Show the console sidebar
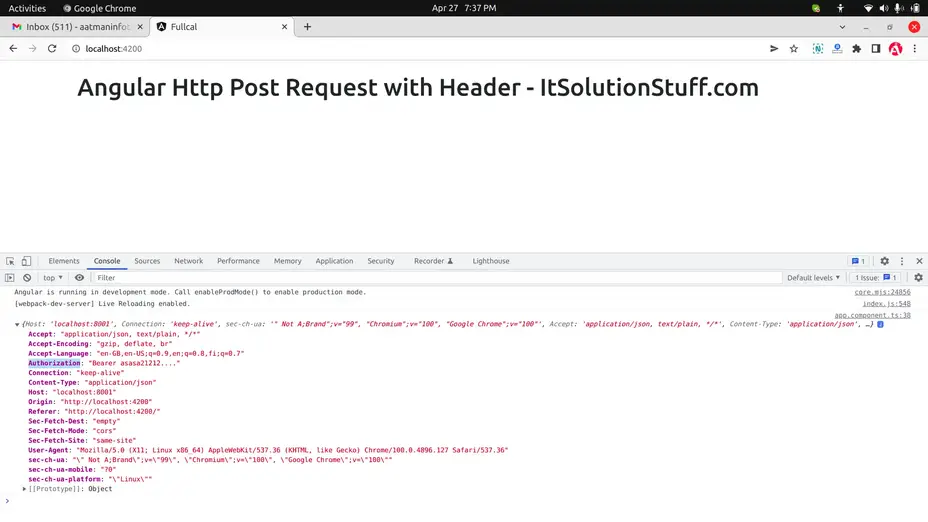This screenshot has width=928, height=522. 9,278
